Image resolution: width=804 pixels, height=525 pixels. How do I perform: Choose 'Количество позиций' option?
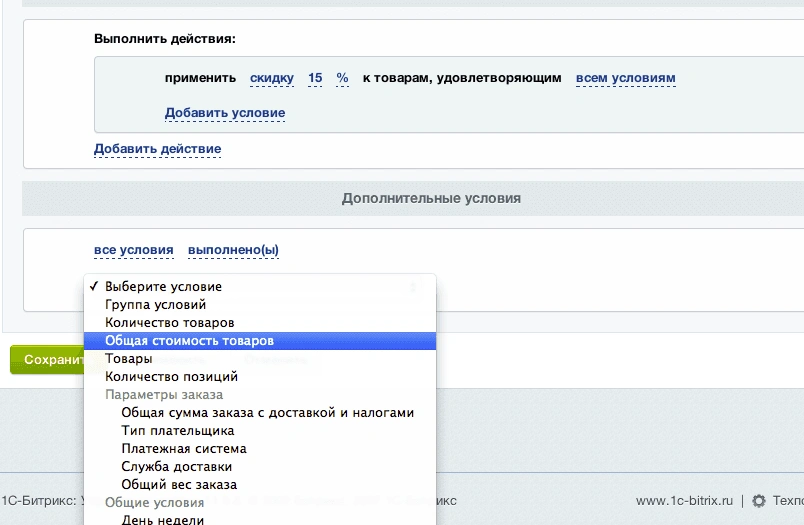[260, 377]
